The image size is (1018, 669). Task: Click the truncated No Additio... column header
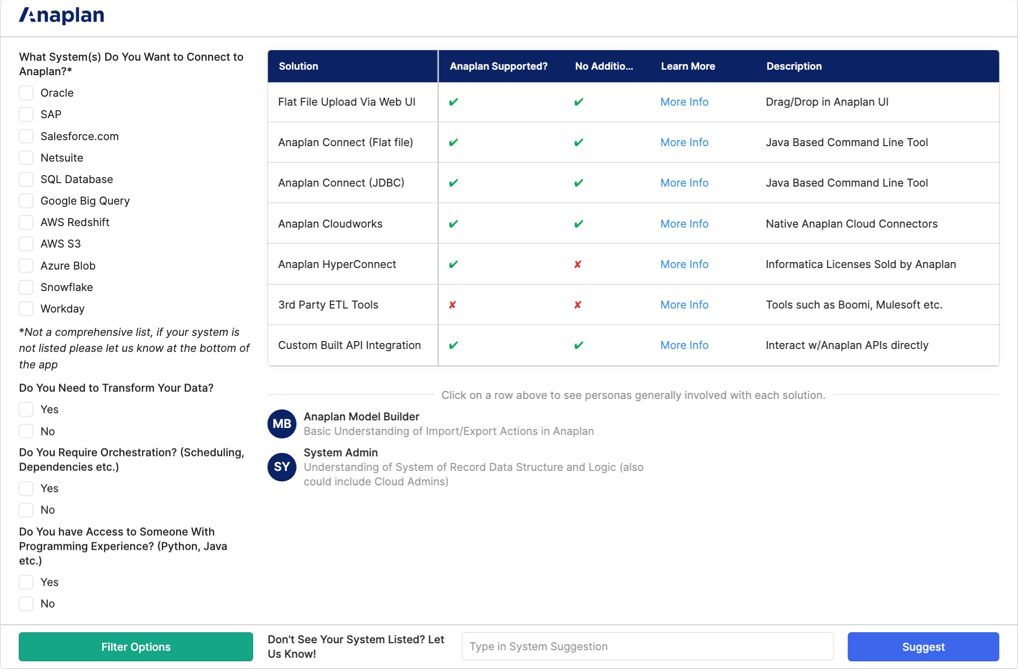(x=604, y=66)
